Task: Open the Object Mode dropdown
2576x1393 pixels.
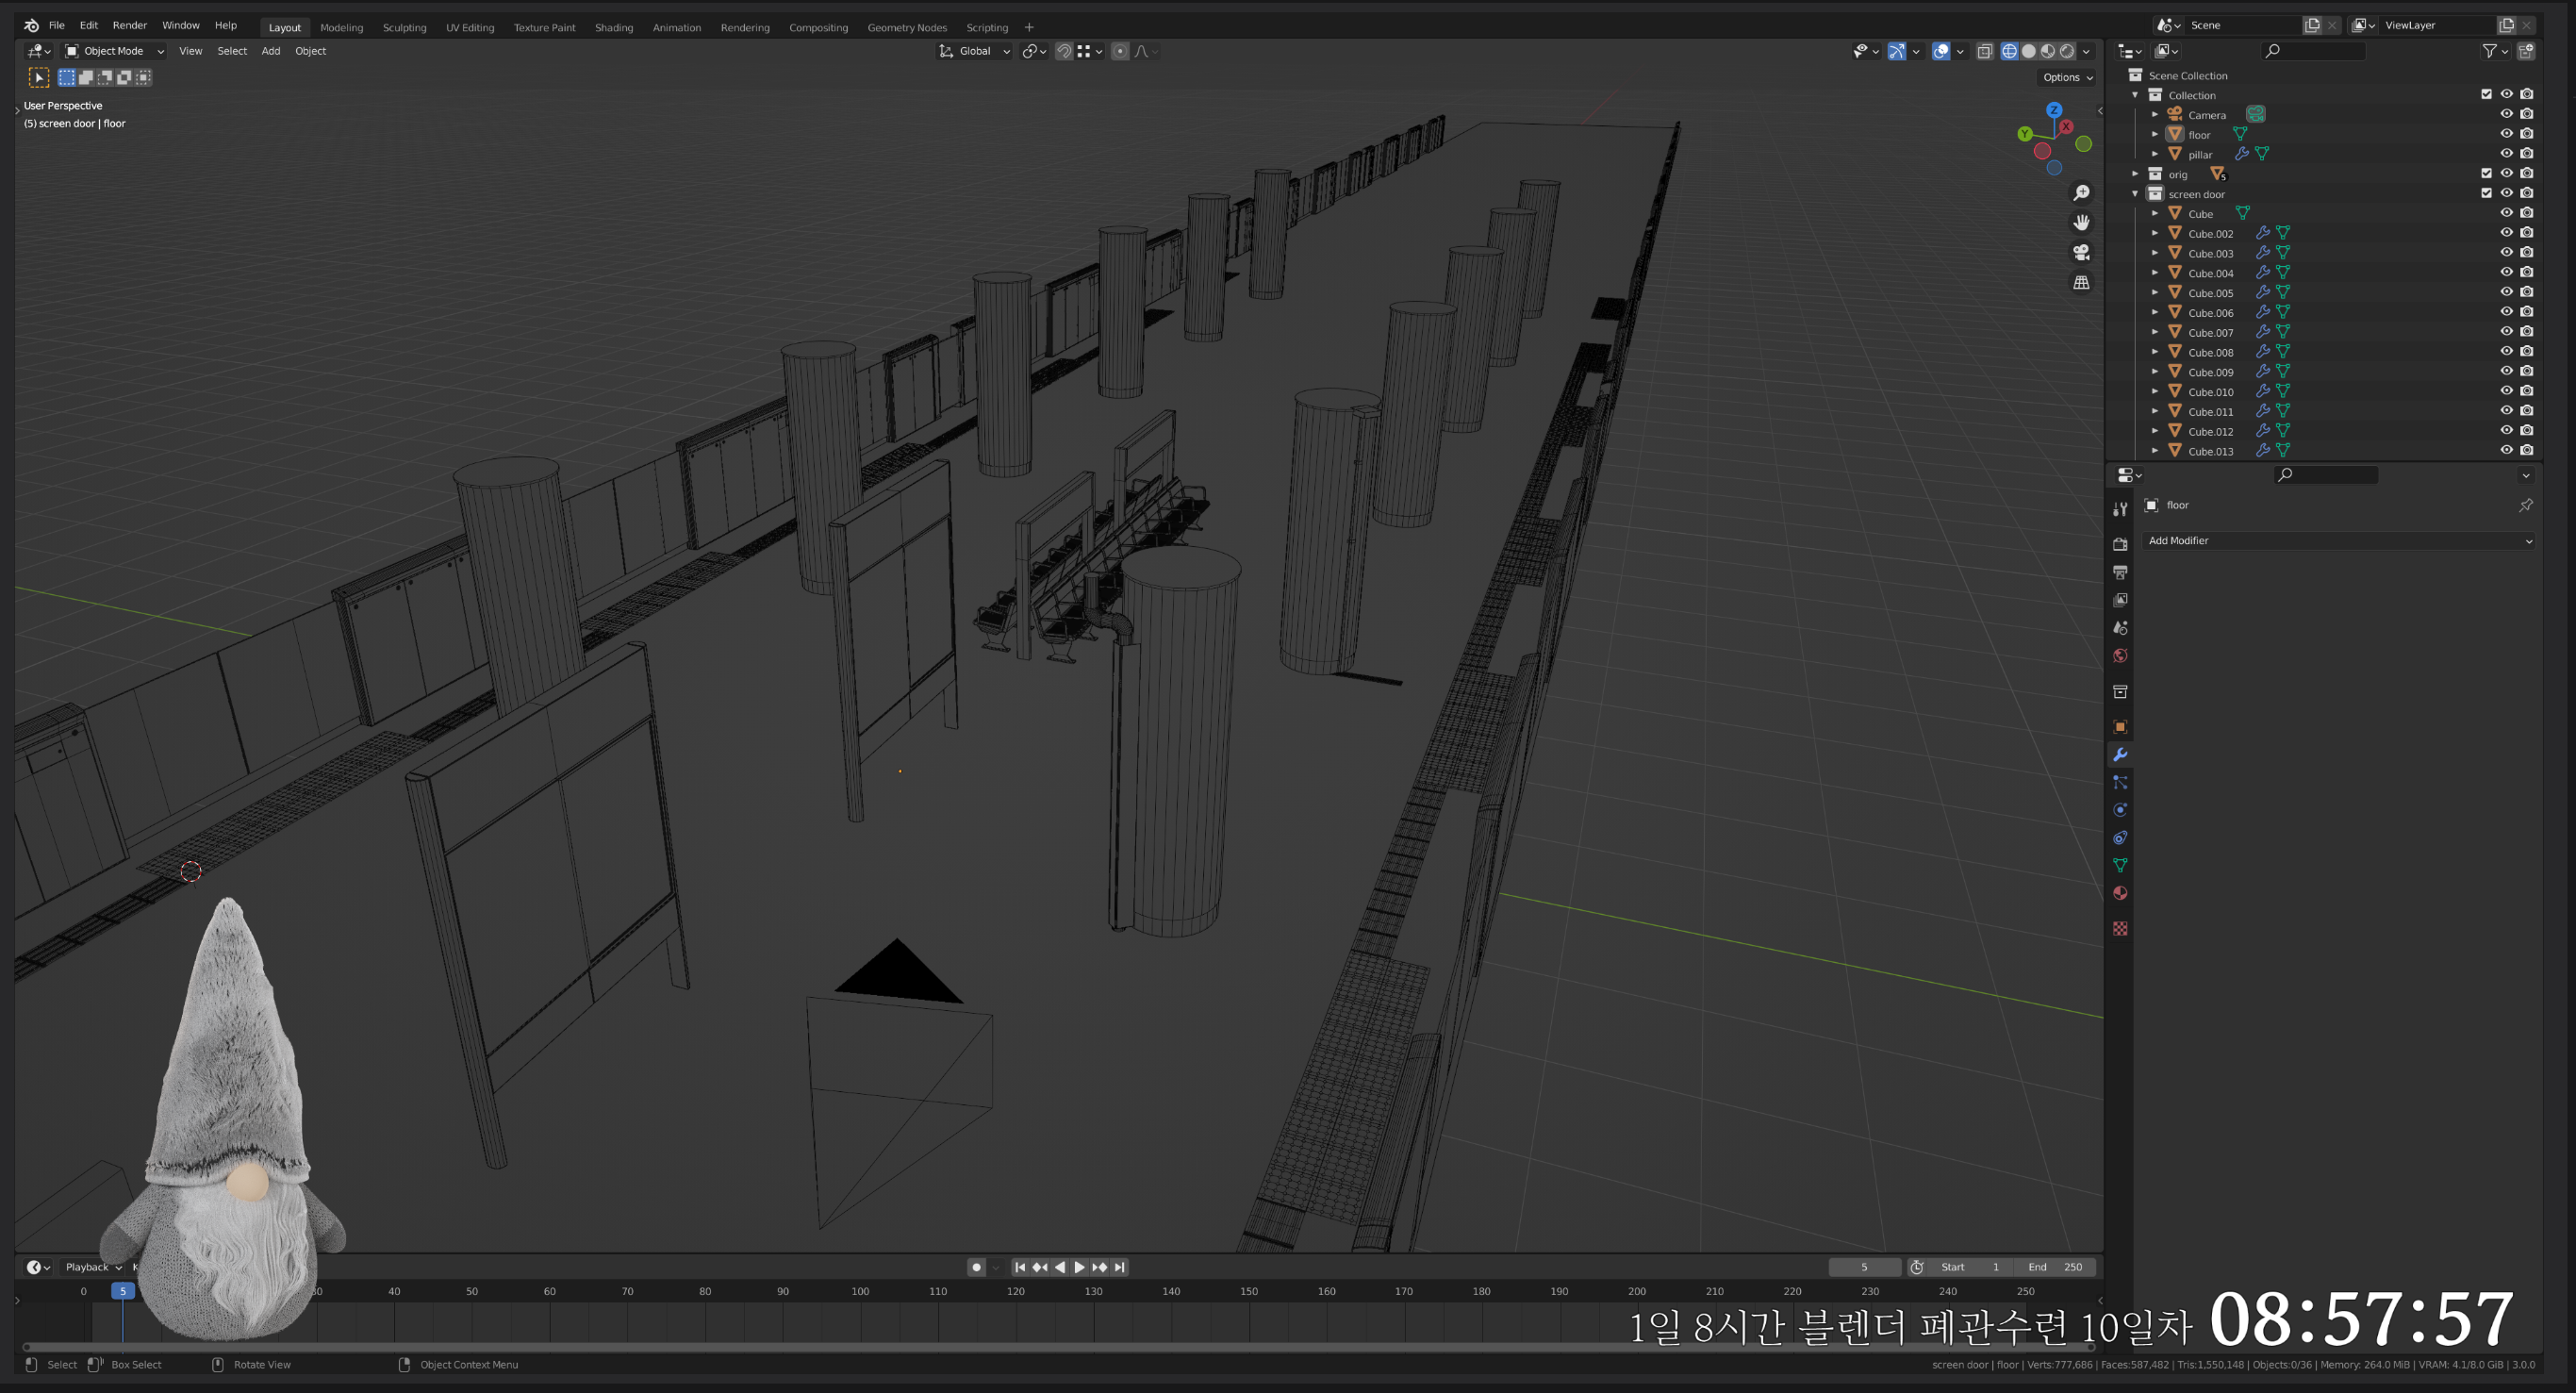Action: coord(114,51)
